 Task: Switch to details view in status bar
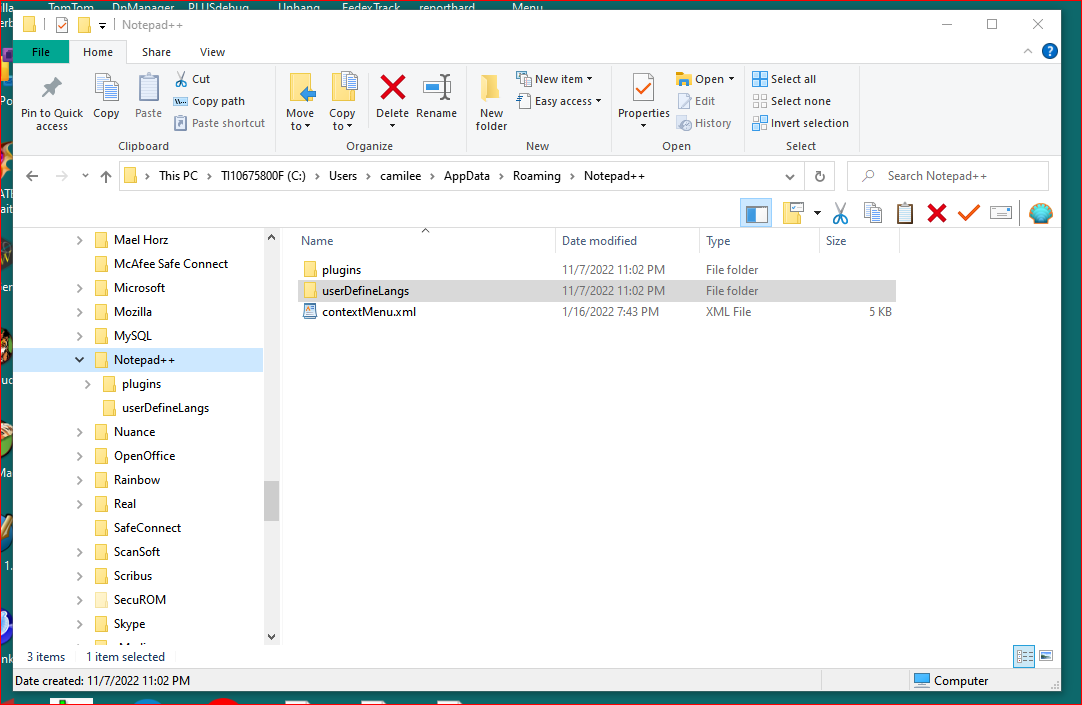(1024, 657)
